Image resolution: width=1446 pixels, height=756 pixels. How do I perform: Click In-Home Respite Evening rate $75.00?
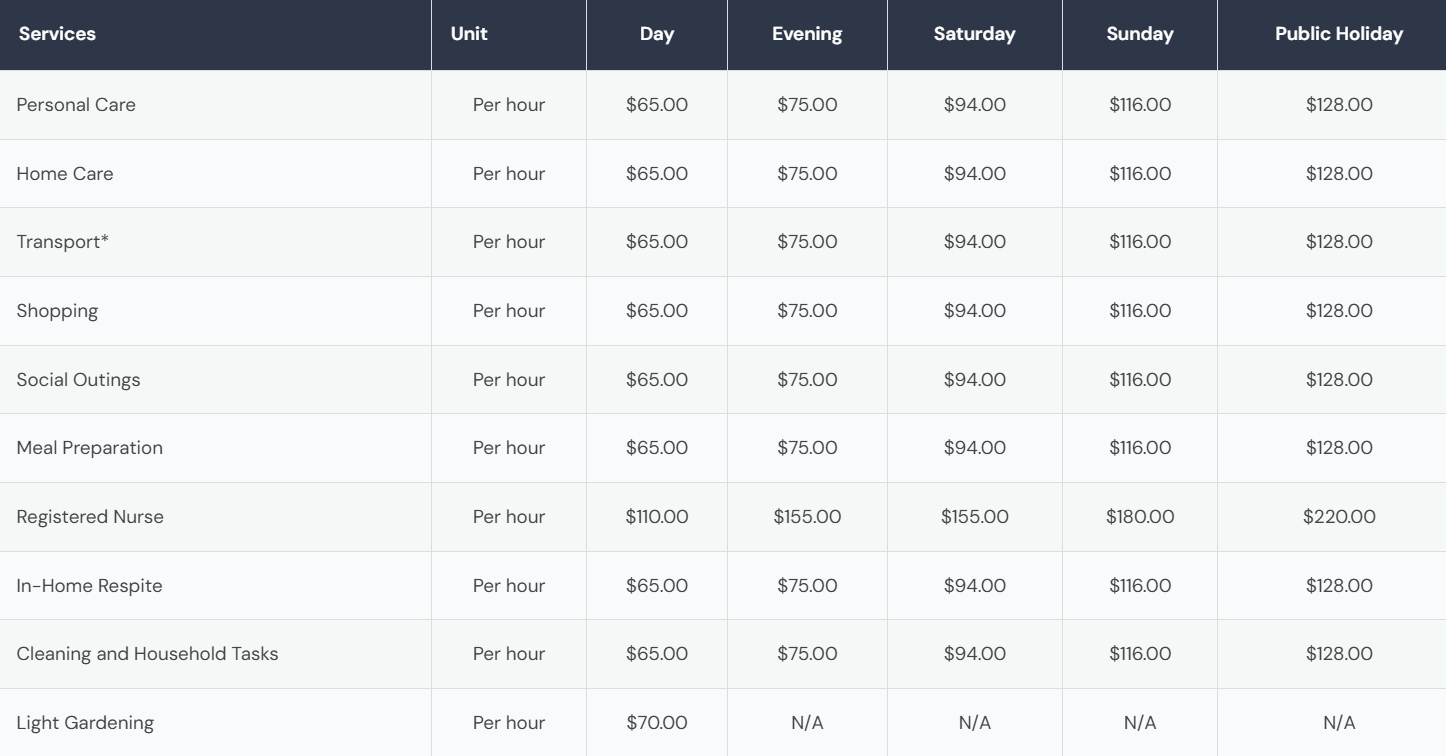(807, 586)
